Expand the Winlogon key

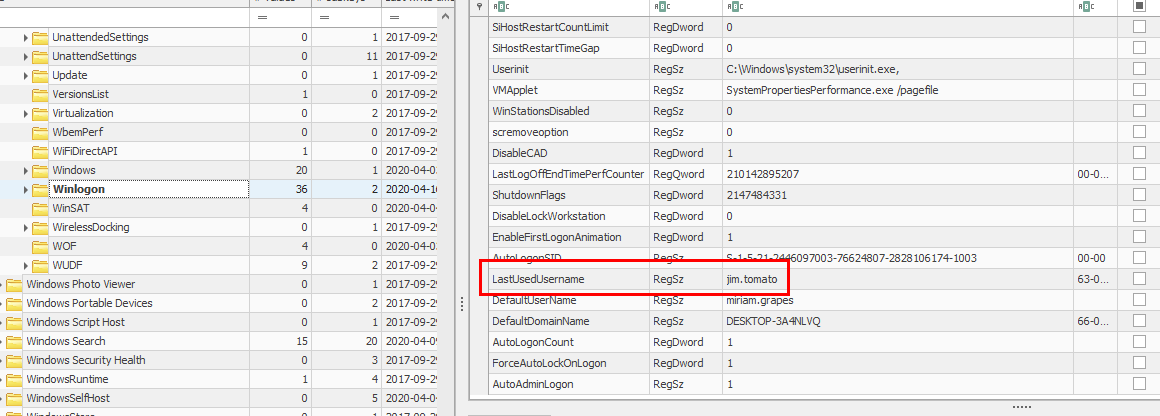coord(25,189)
